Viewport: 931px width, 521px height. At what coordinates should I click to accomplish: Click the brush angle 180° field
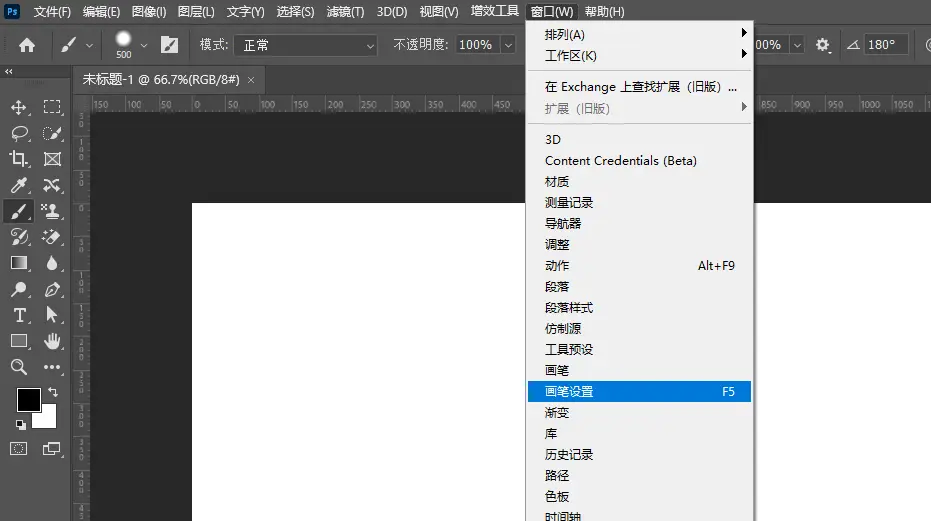[885, 45]
